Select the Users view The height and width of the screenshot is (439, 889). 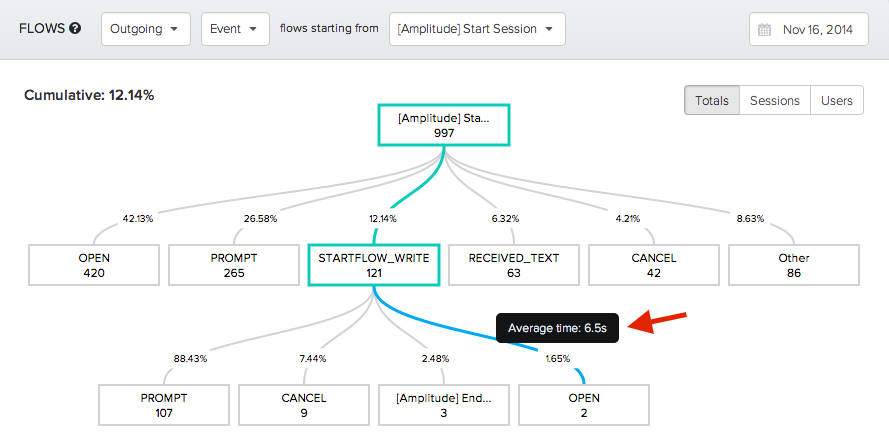coord(837,101)
